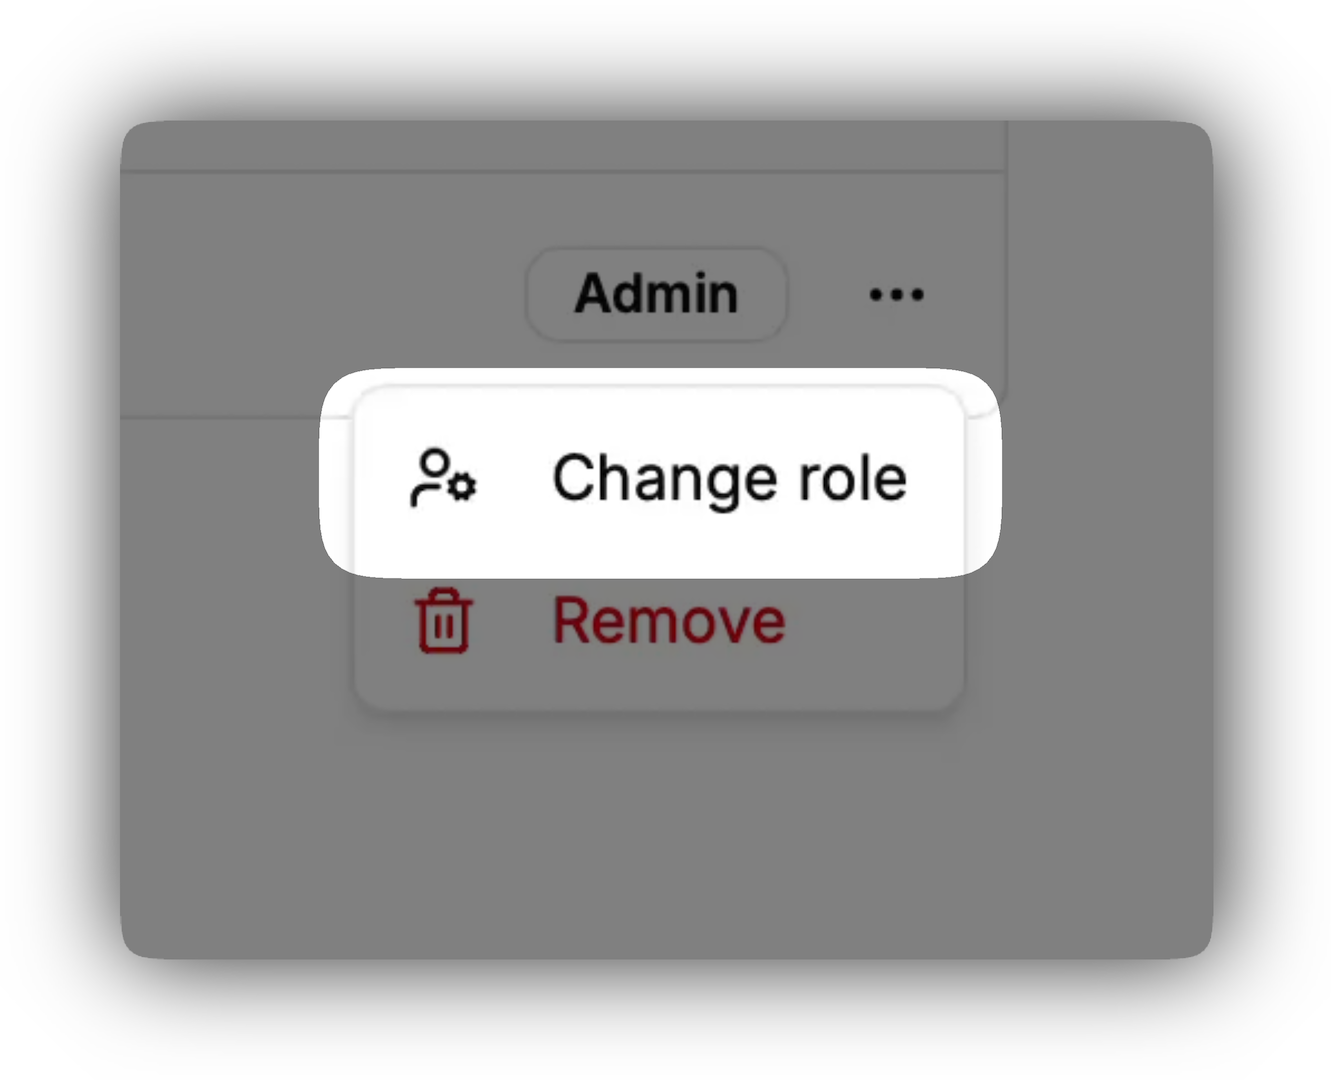Open the Admin role pill

(x=656, y=294)
